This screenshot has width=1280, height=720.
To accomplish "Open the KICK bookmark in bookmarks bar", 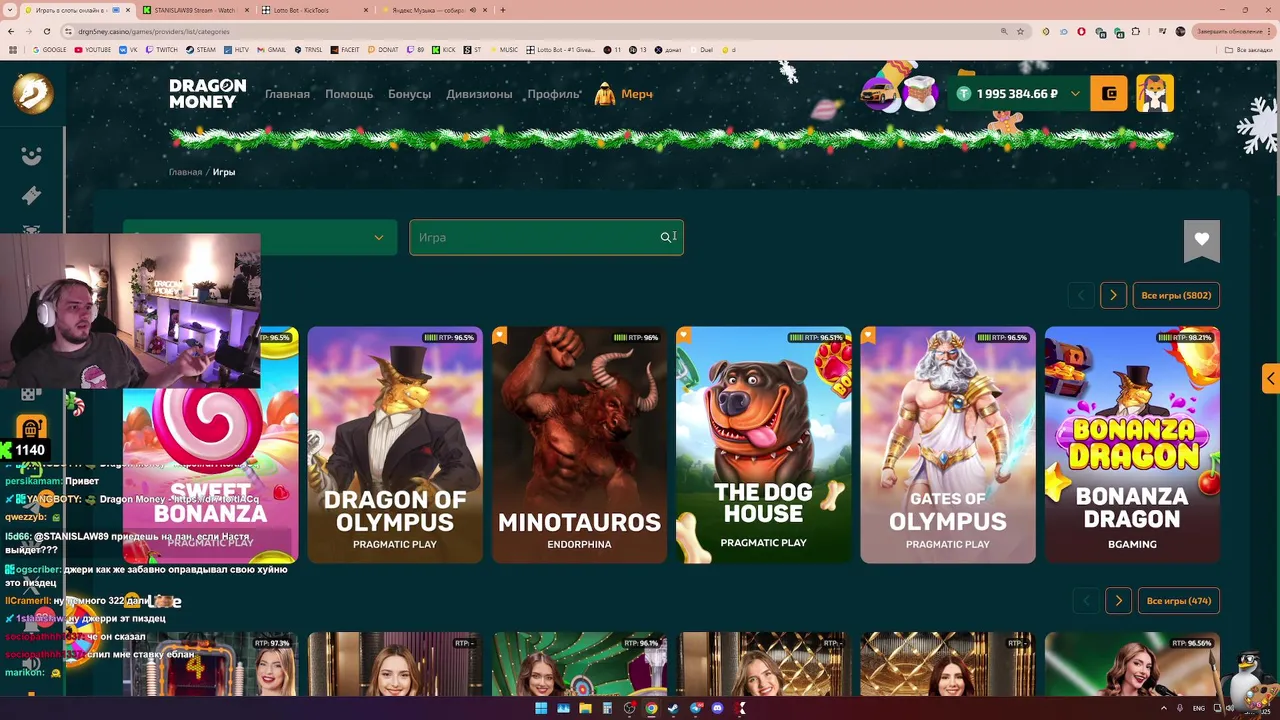I will point(444,49).
